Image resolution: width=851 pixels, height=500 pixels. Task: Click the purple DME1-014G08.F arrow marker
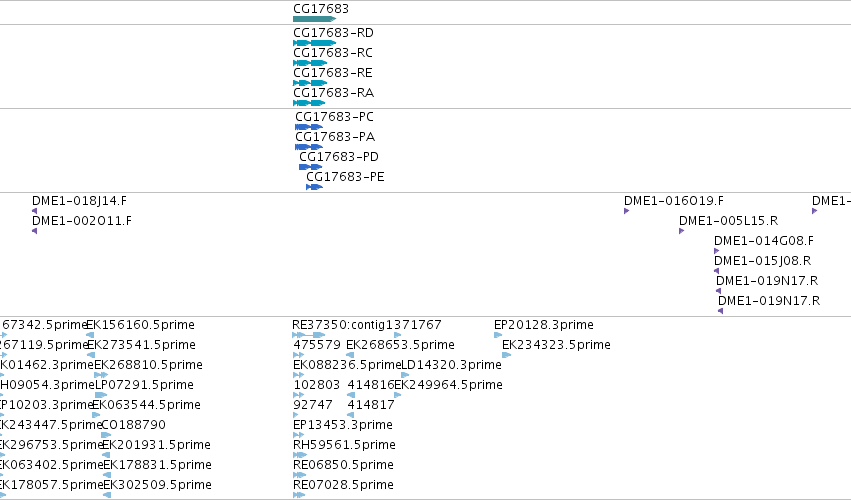(716, 251)
